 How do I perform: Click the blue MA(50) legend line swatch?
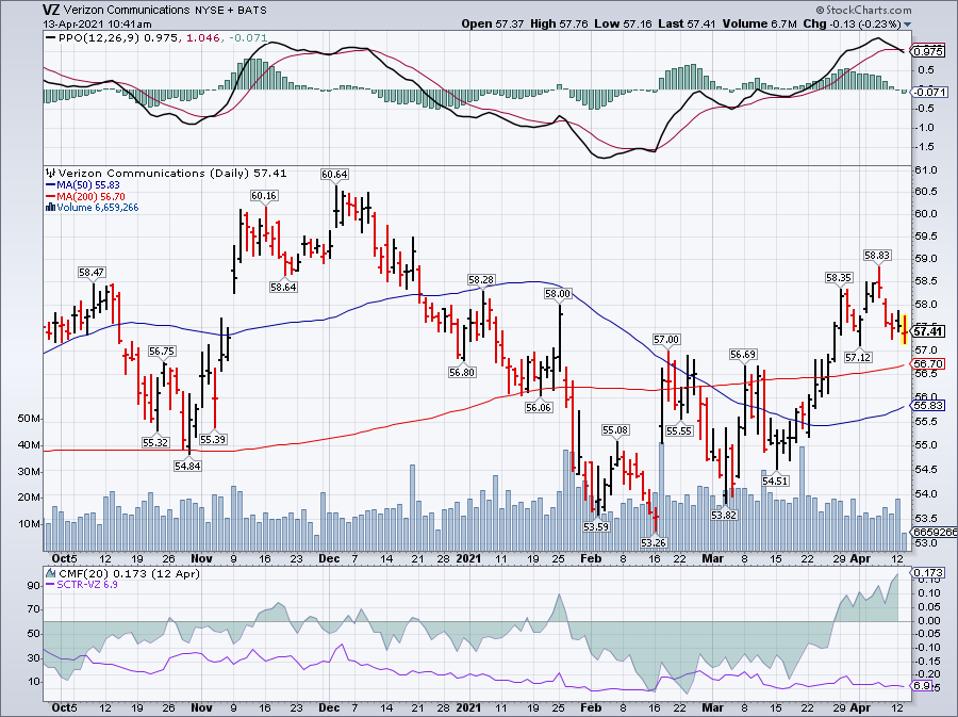[51, 185]
